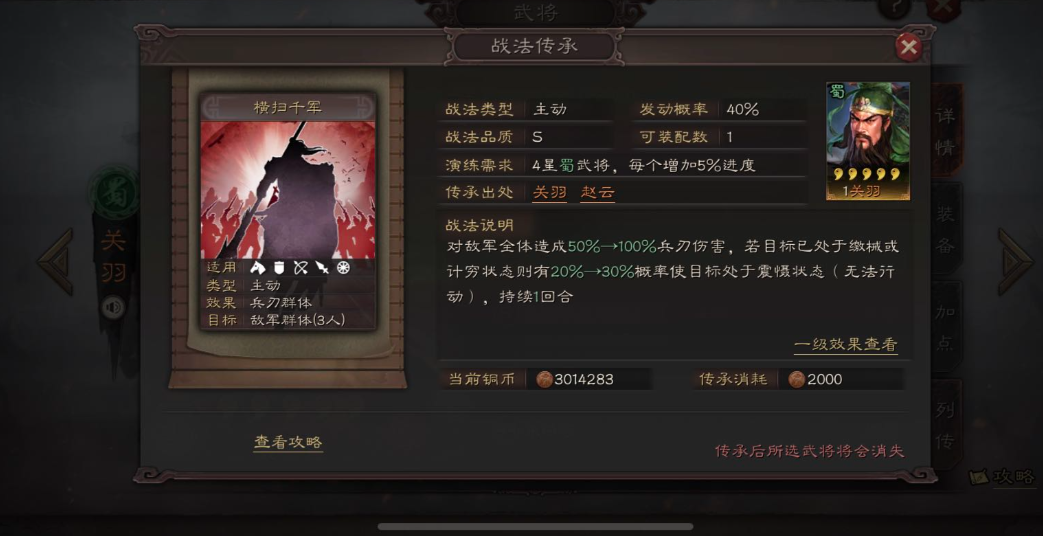Click the siege wheel troop type icon
Viewport: 1043px width, 536px height.
tap(343, 268)
